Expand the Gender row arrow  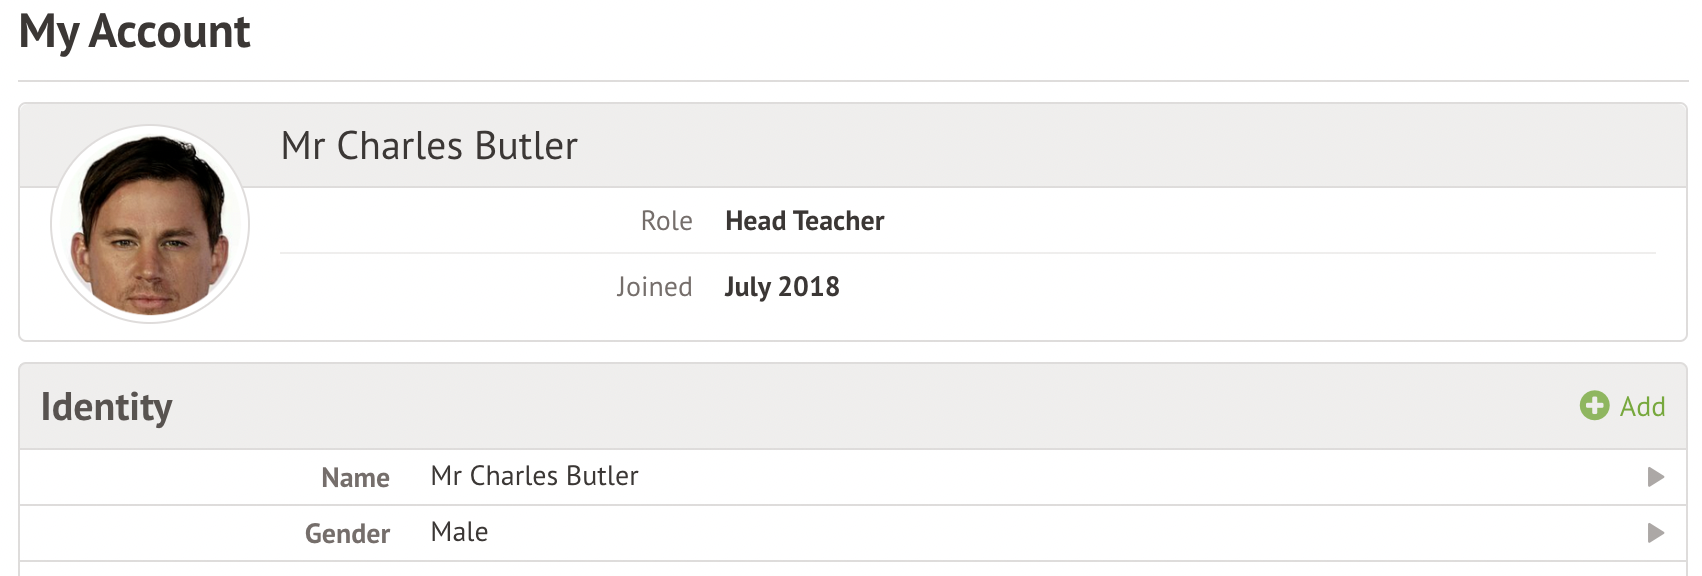pyautogui.click(x=1656, y=533)
